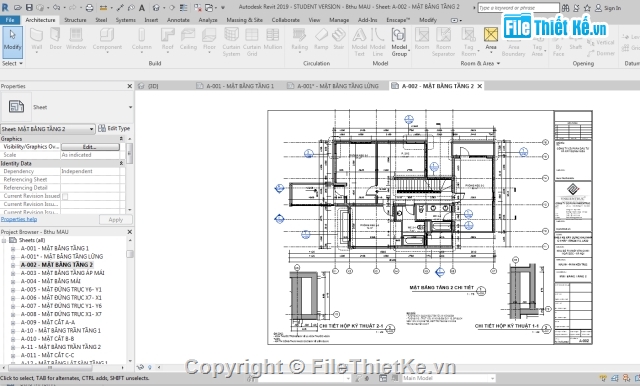
Task: Open the Enscape ribbon tab
Action: click(x=398, y=20)
